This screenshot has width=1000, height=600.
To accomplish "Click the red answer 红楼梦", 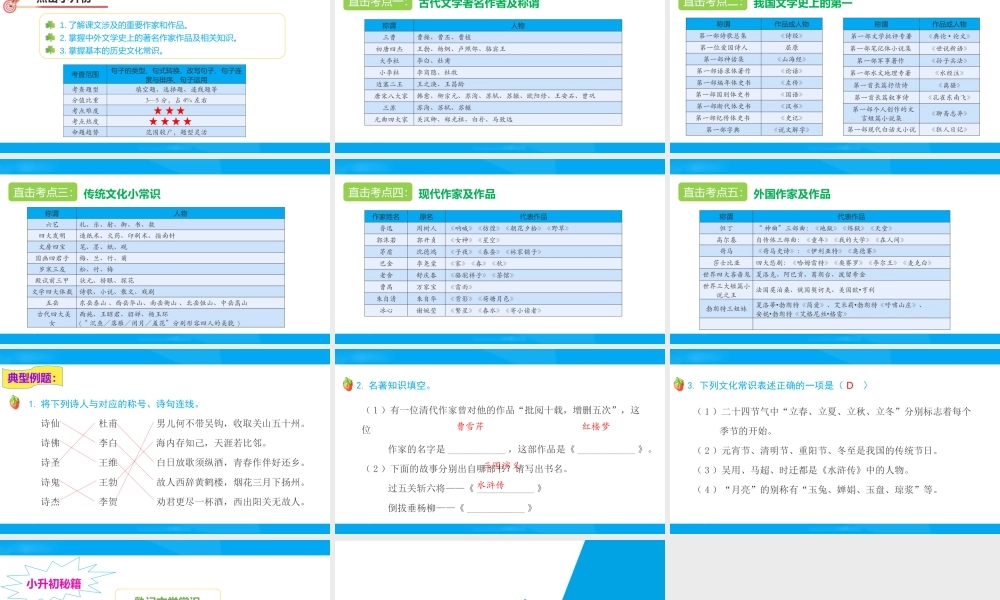I will pos(596,426).
